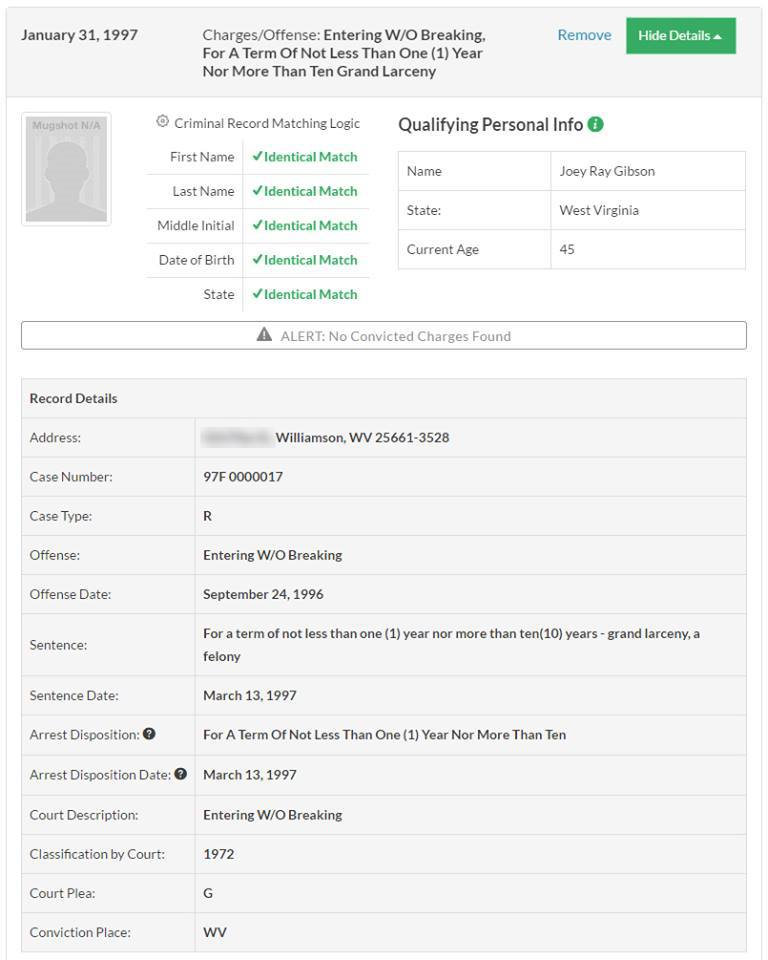Viewport: 768px width, 960px height.
Task: Click the Last Name Identical Match text
Action: [x=310, y=191]
